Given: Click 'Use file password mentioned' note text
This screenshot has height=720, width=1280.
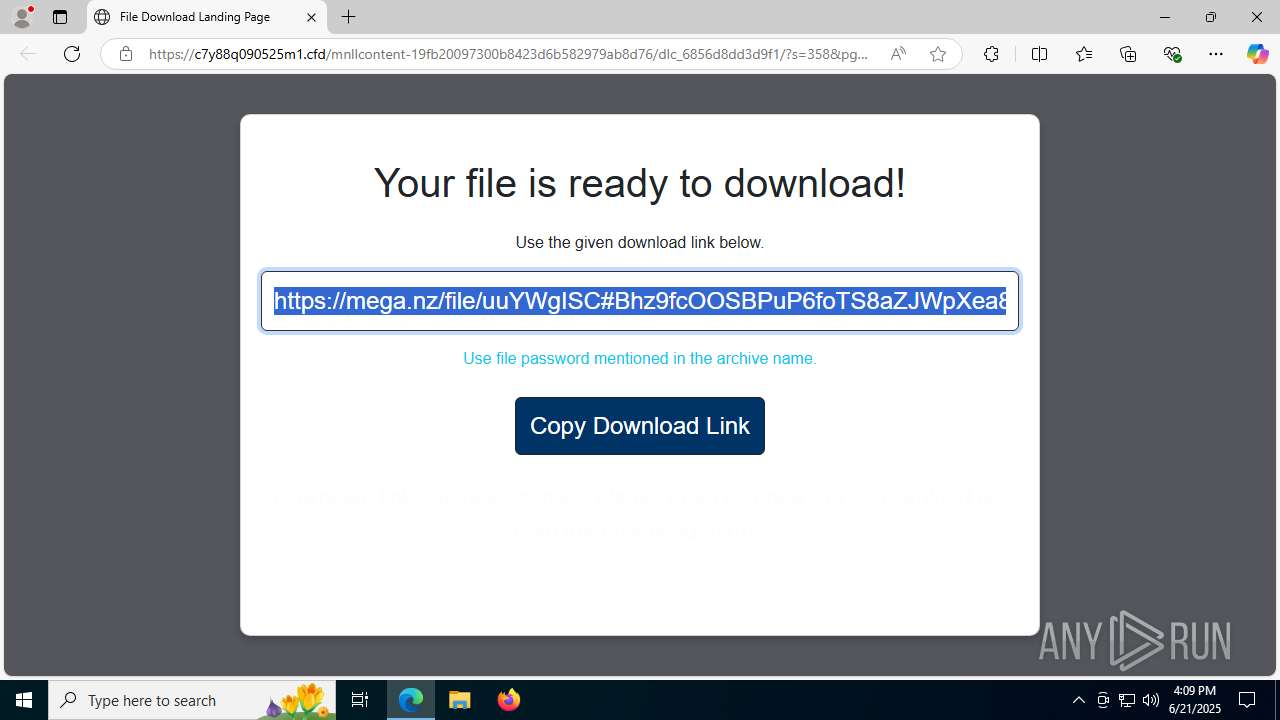Looking at the screenshot, I should click(640, 358).
